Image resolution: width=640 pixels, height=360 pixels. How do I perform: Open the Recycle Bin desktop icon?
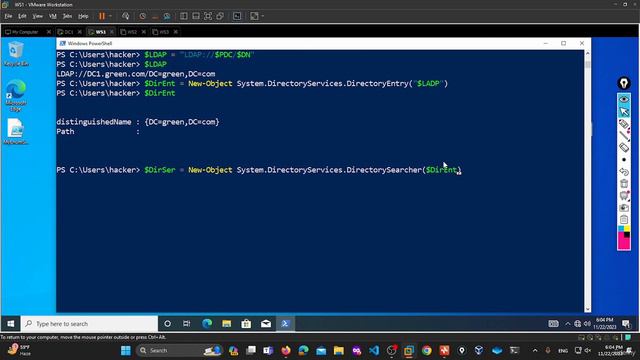tap(16, 54)
